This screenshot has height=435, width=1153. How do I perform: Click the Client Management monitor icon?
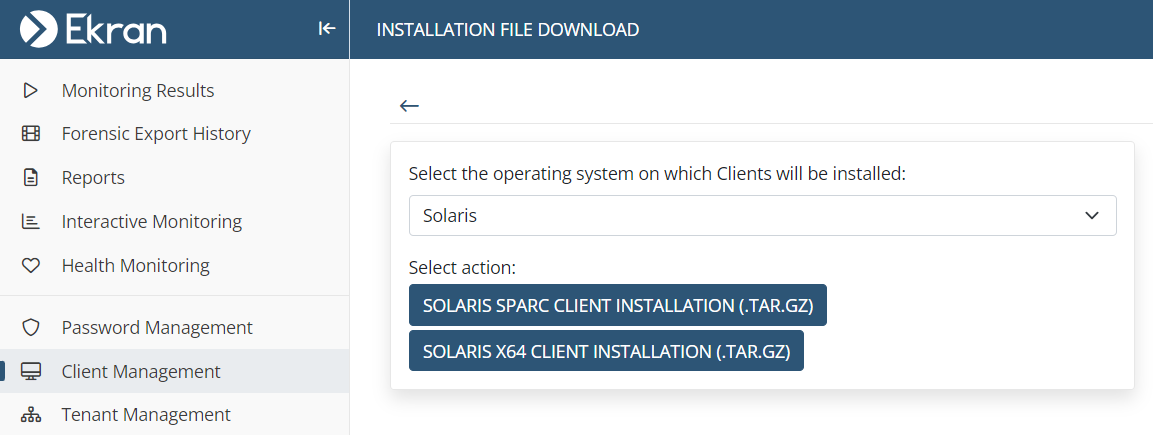coord(30,371)
